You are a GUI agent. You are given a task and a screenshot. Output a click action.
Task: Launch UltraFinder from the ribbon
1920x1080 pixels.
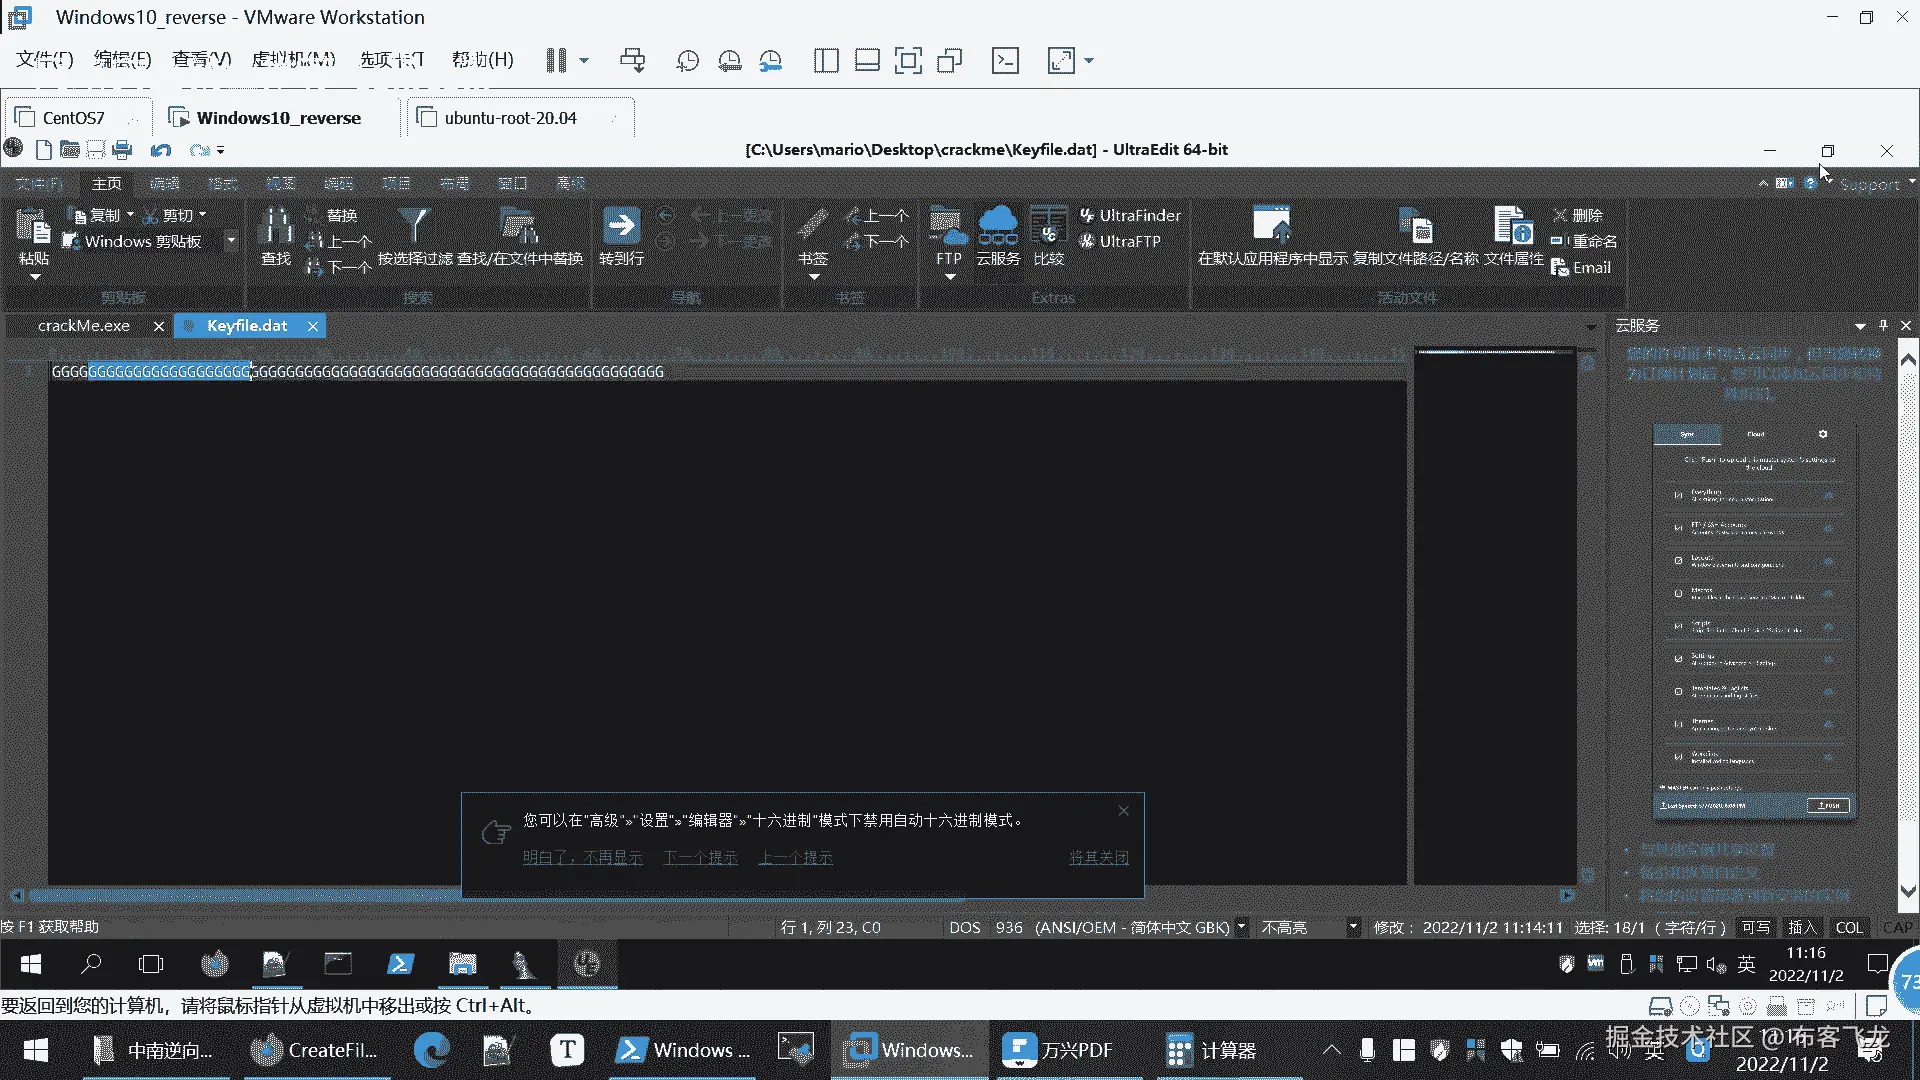click(x=1130, y=215)
